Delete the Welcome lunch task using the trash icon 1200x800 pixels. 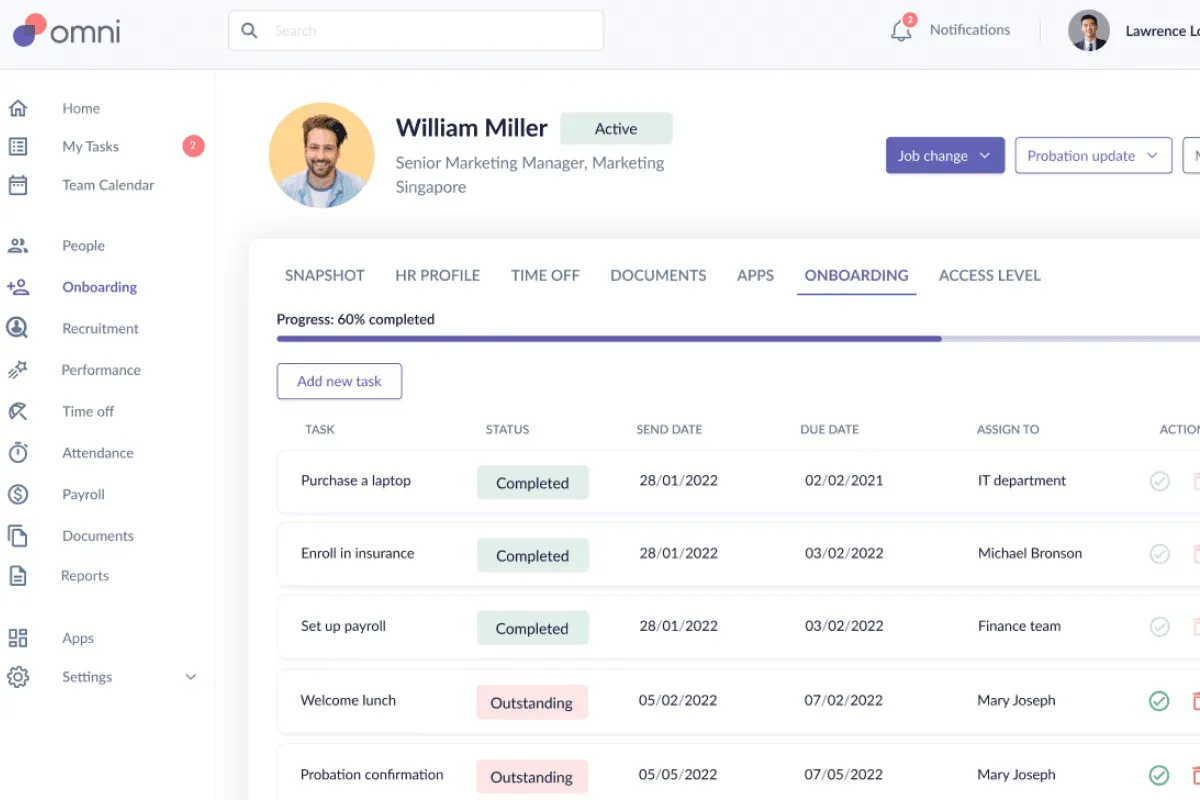click(x=1196, y=701)
